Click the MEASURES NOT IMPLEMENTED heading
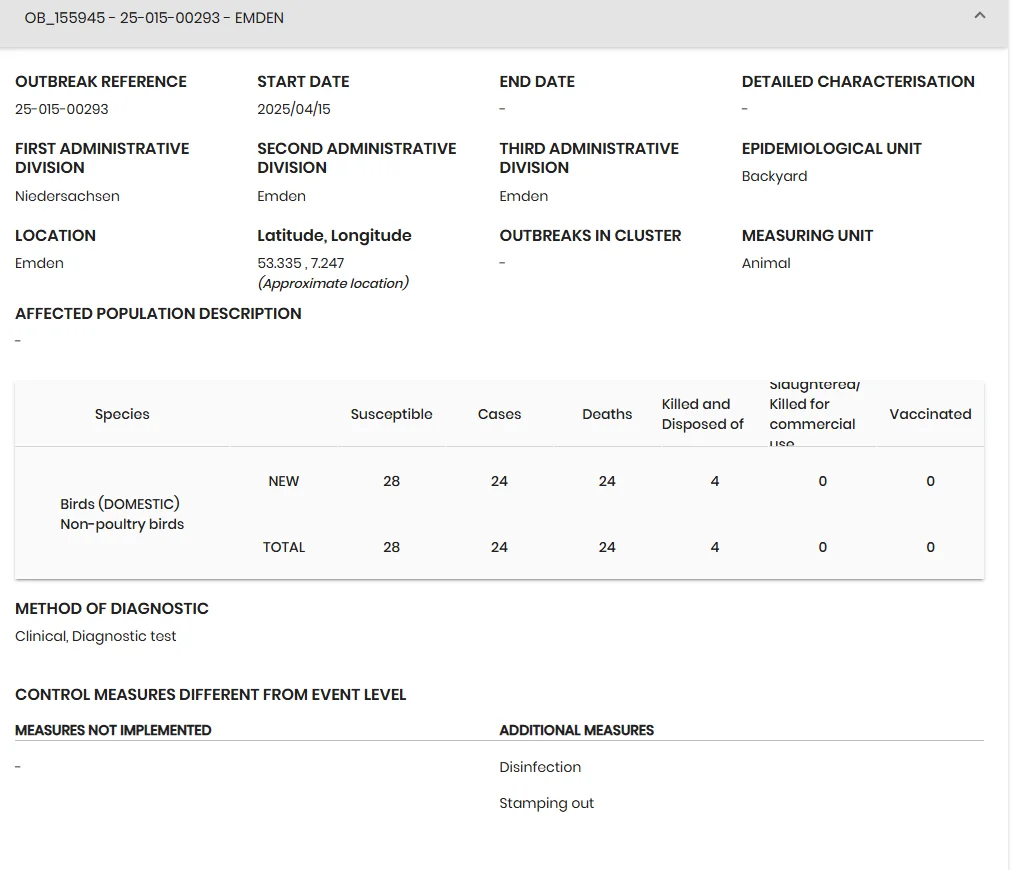The height and width of the screenshot is (870, 1027). coord(113,730)
